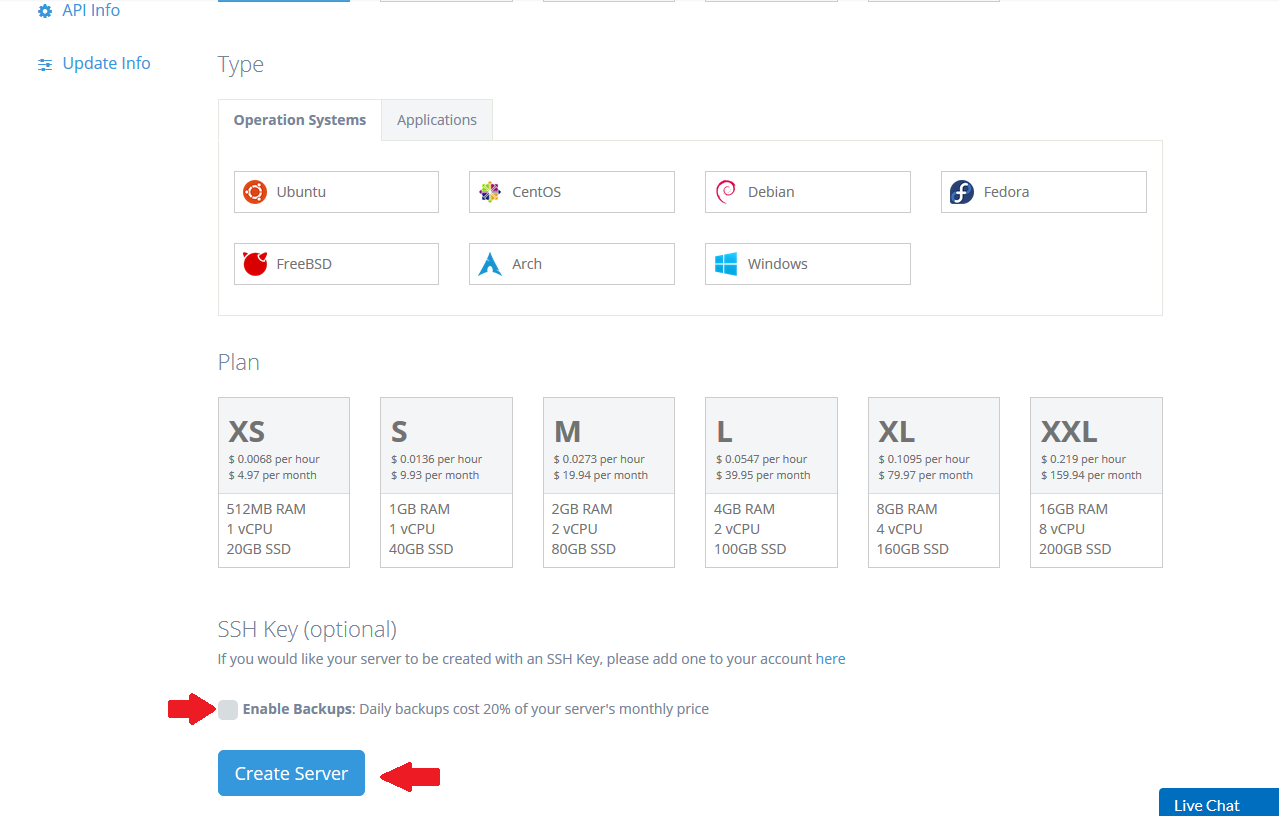
Task: Click the Debian swirl logo icon
Action: tap(726, 192)
